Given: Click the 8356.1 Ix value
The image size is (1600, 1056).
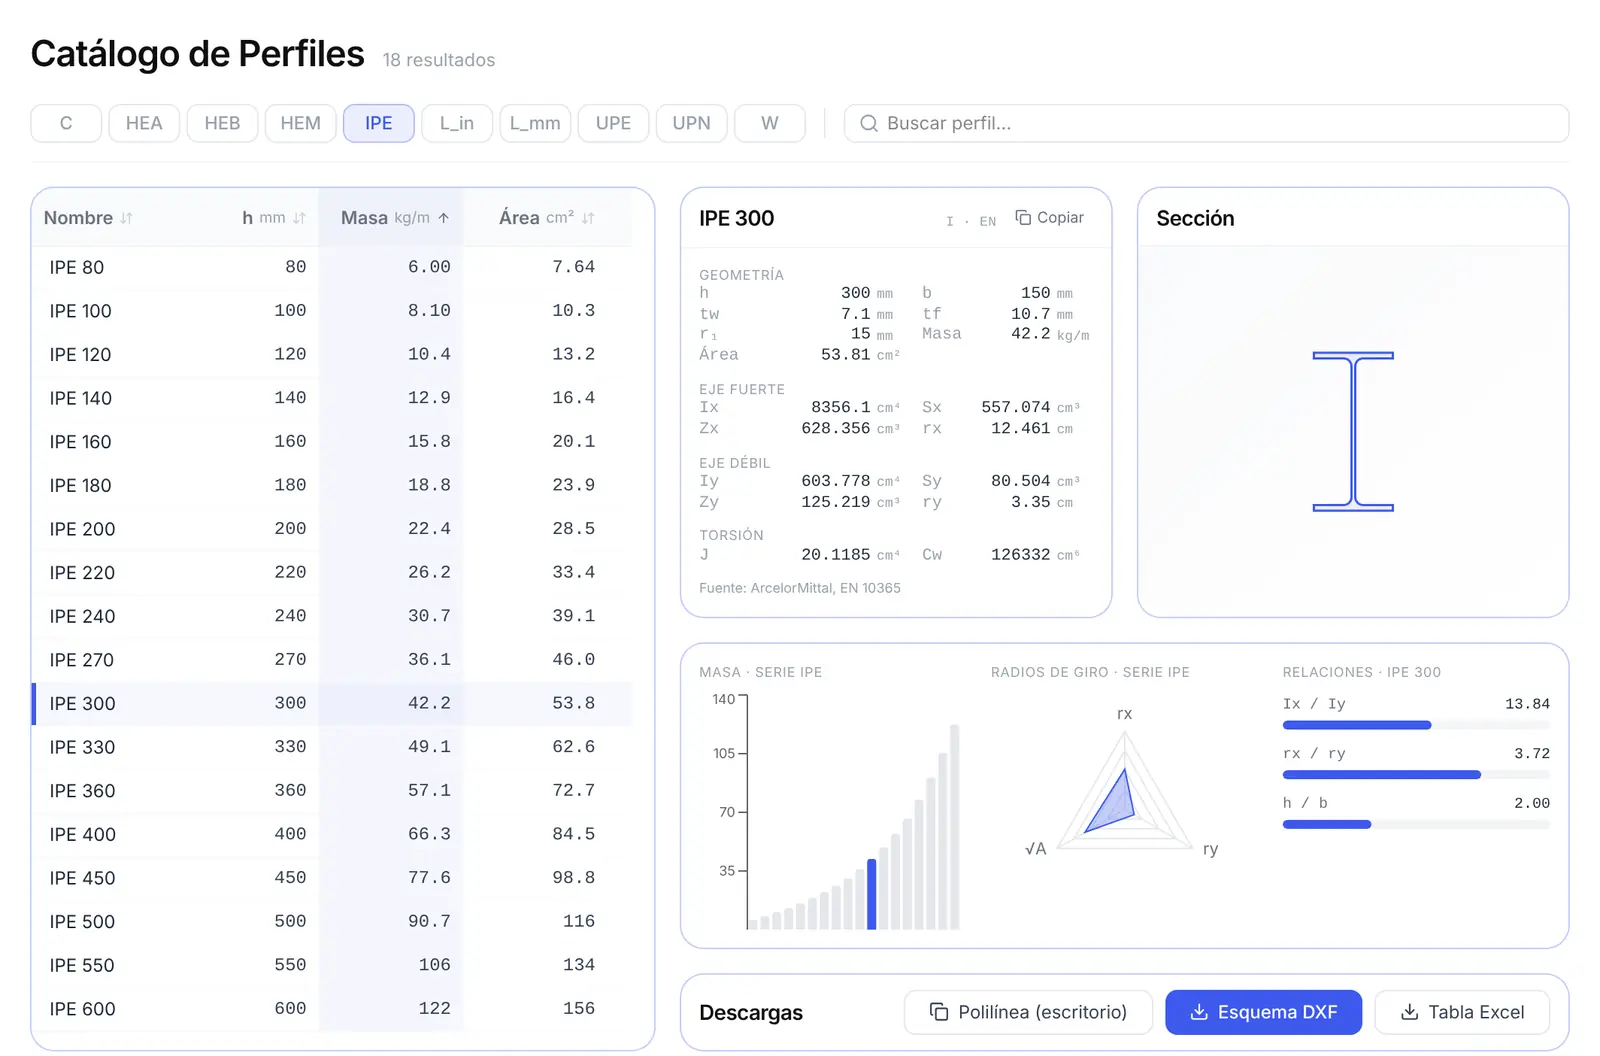Looking at the screenshot, I should pos(840,407).
